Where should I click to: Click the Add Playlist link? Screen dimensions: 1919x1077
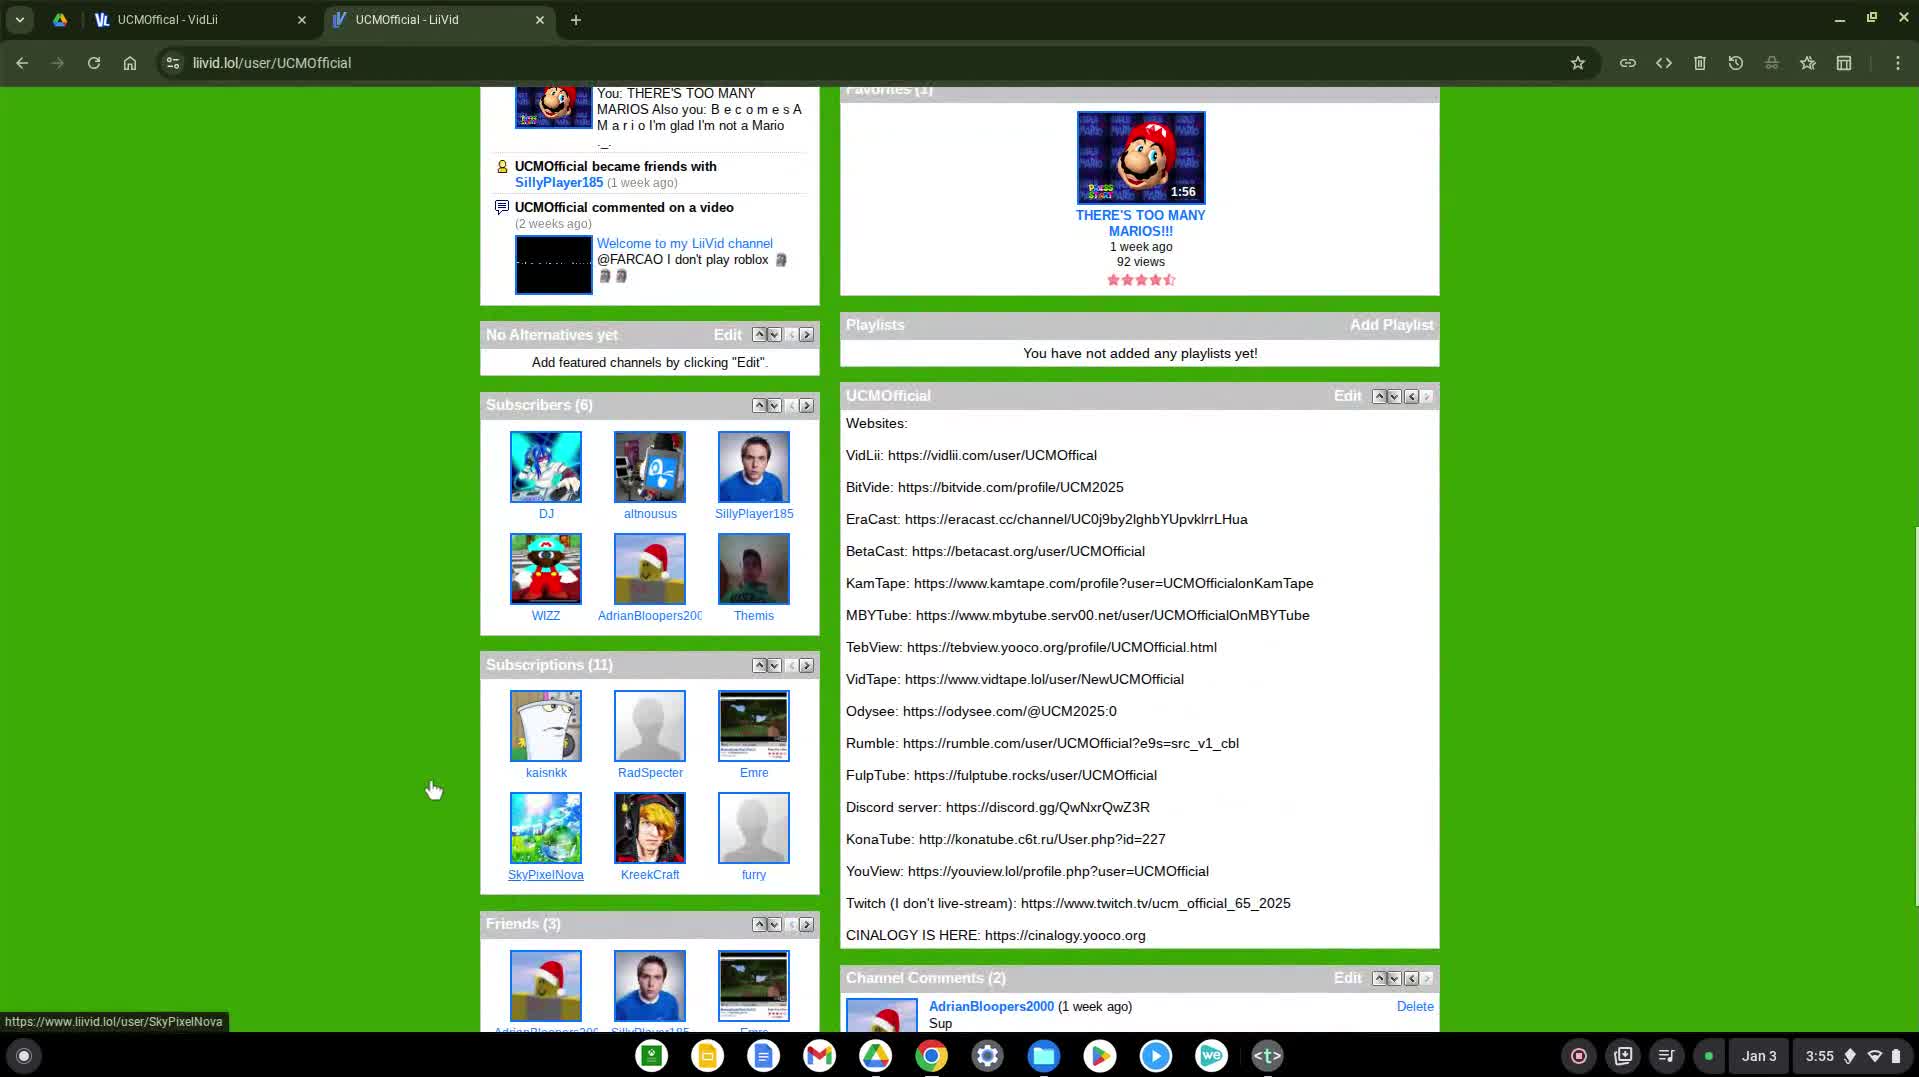pos(1391,325)
